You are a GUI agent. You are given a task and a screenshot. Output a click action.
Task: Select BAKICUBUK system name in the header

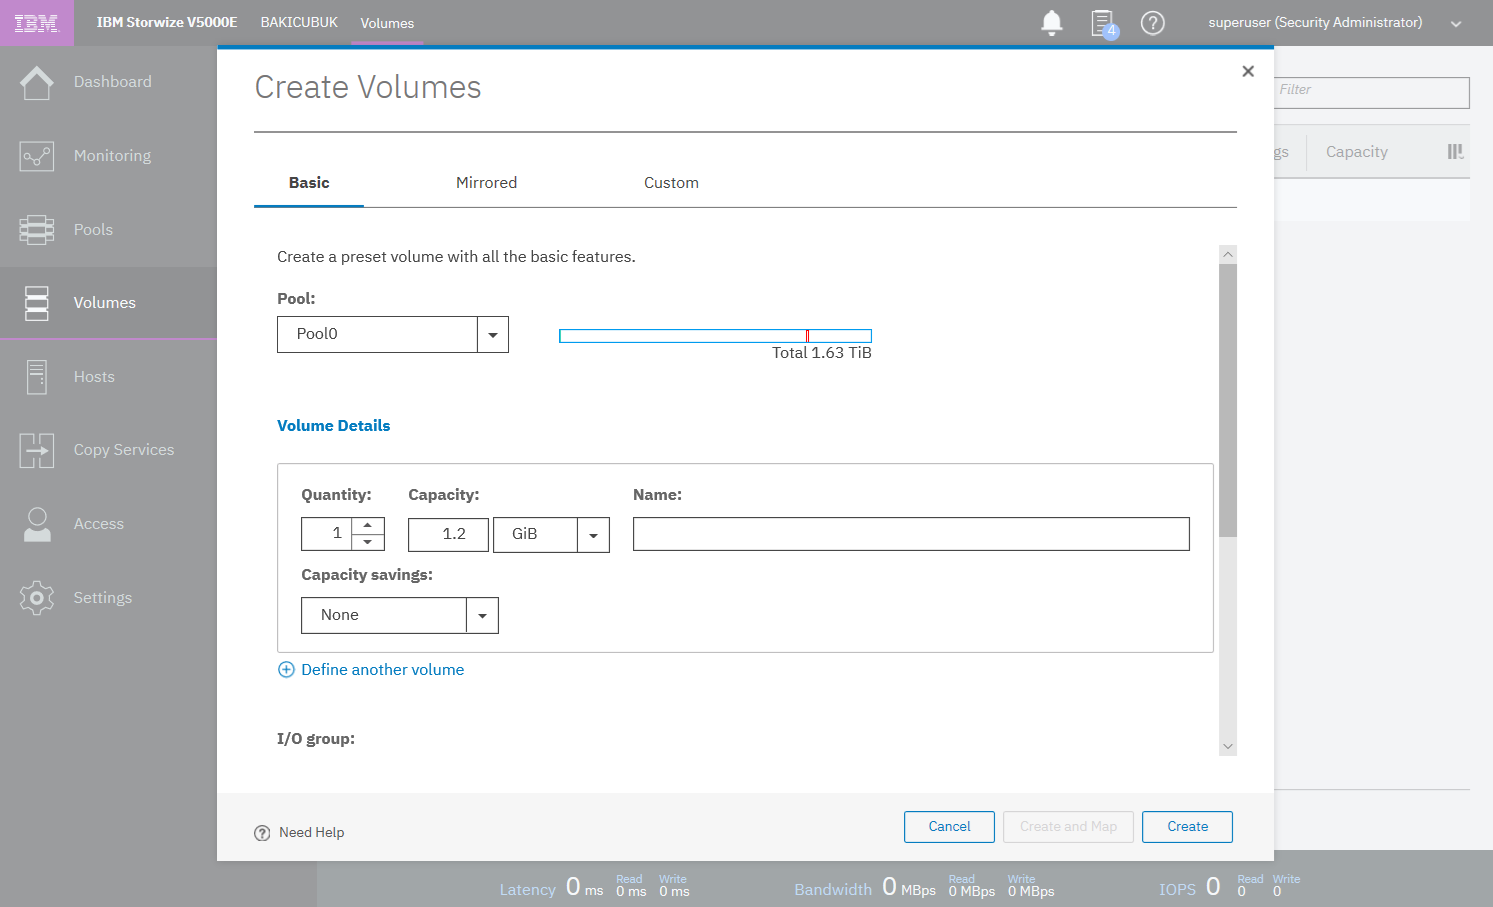299,22
